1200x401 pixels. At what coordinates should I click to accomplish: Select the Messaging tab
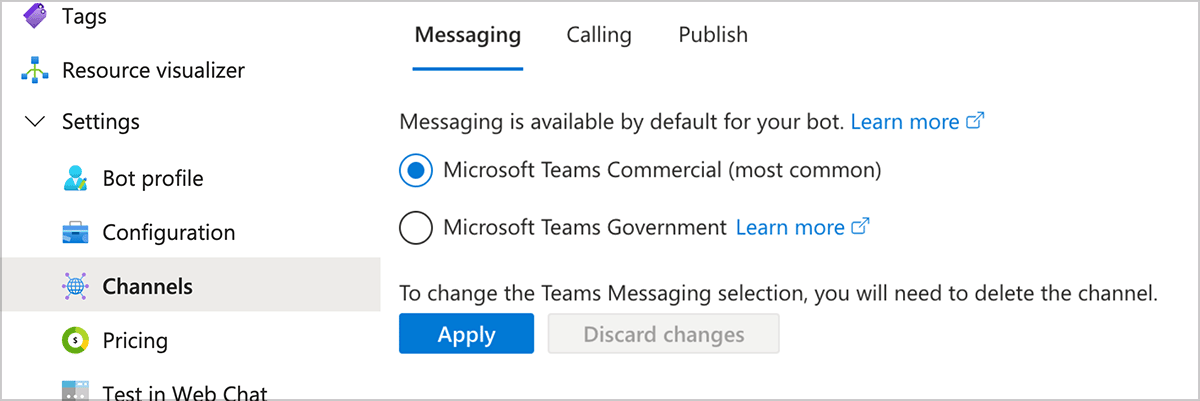tap(467, 35)
